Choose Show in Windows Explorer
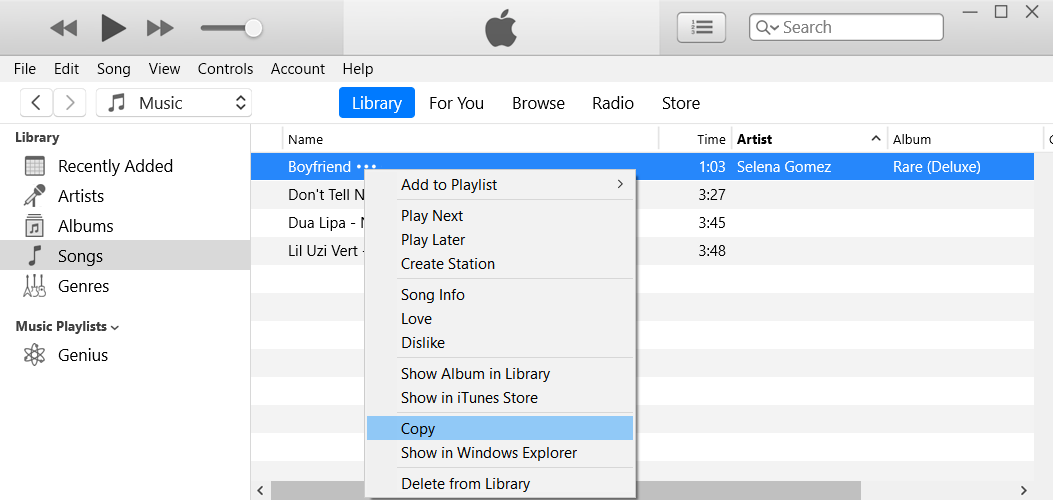1053x500 pixels. point(500,453)
